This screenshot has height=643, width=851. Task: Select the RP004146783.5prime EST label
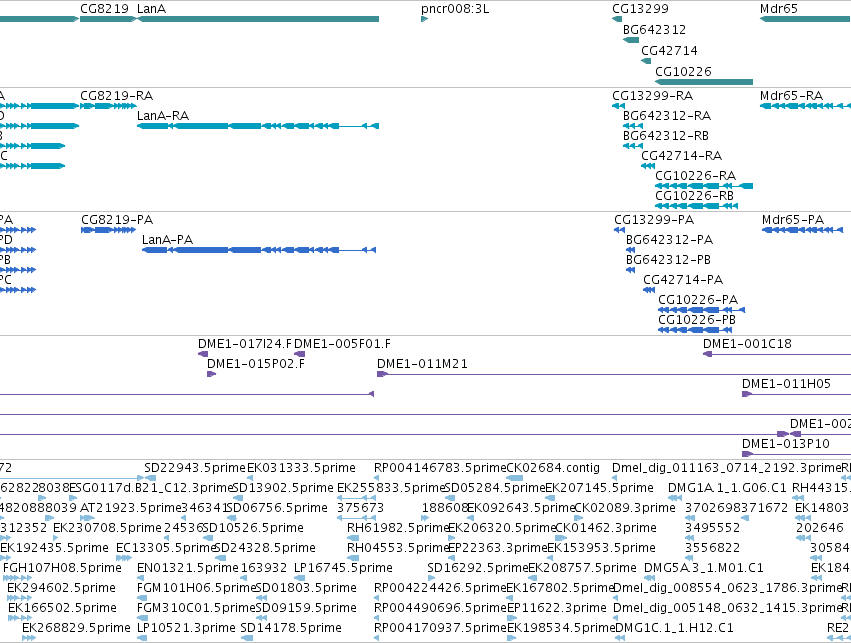pos(440,468)
